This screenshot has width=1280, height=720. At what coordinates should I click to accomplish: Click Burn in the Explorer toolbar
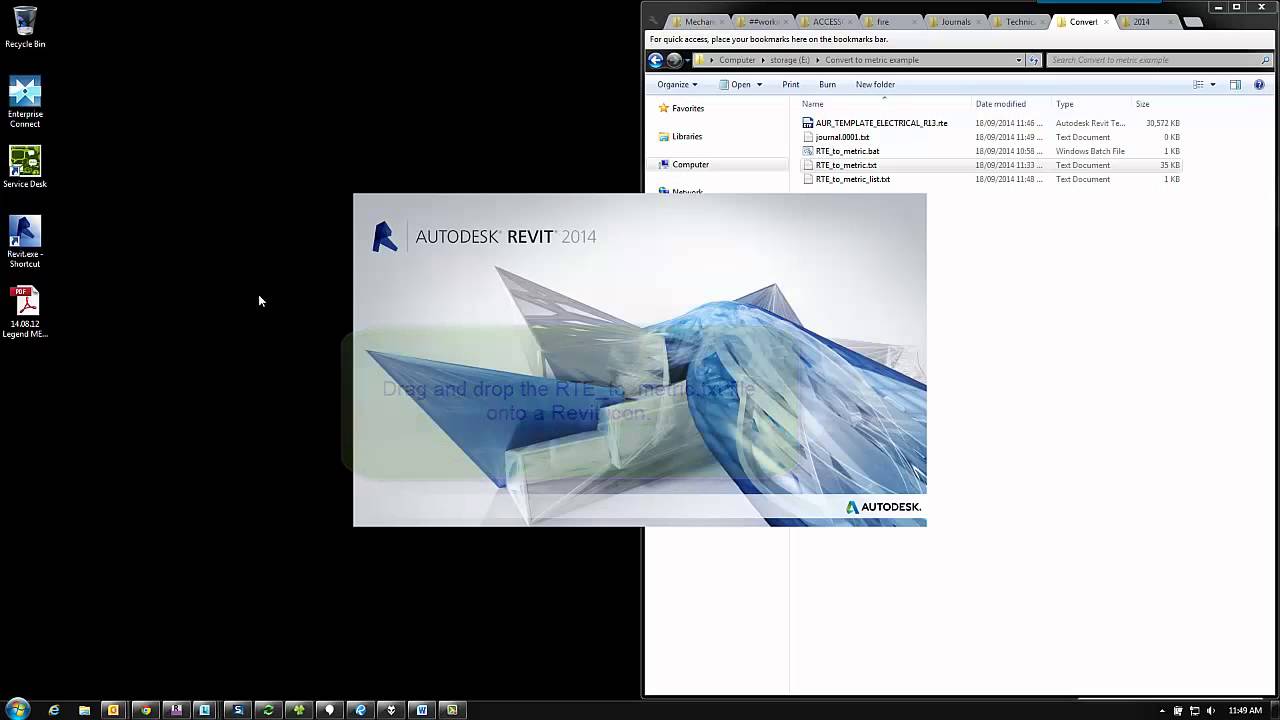click(827, 85)
